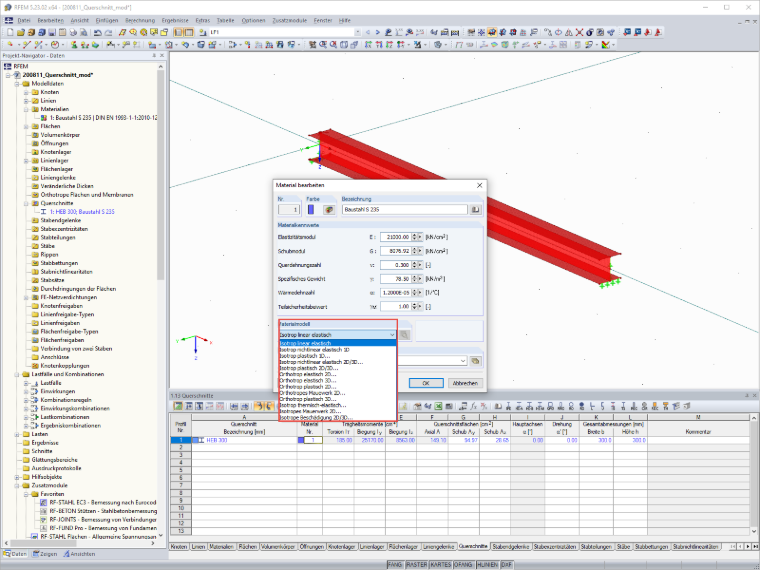Switch to the Materialien table tab
This screenshot has height=570, width=760.
tap(222, 546)
